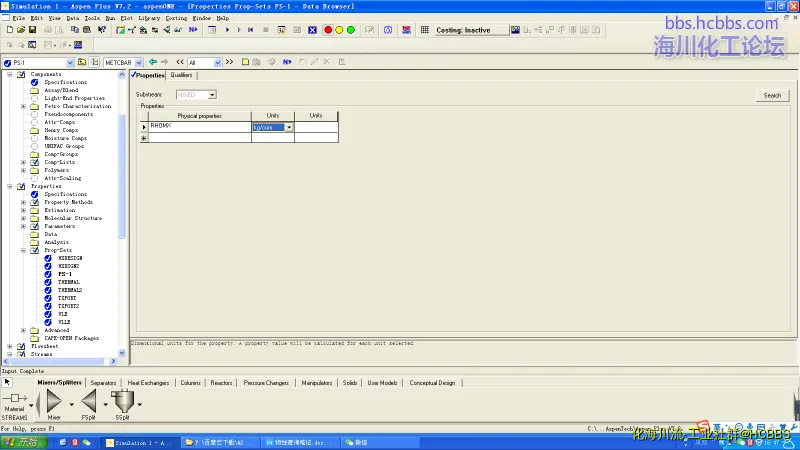
Task: Go to the next form with >>
Action: point(230,62)
